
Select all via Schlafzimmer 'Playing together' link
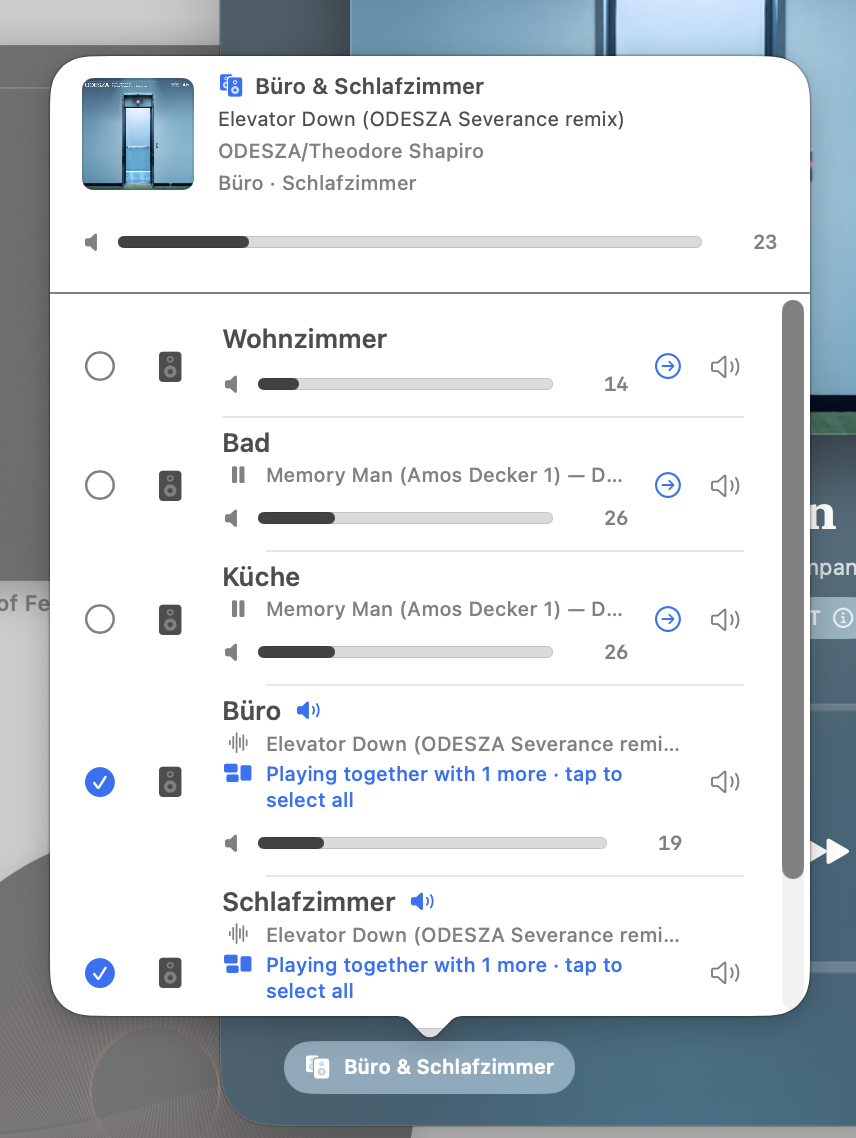(x=444, y=978)
